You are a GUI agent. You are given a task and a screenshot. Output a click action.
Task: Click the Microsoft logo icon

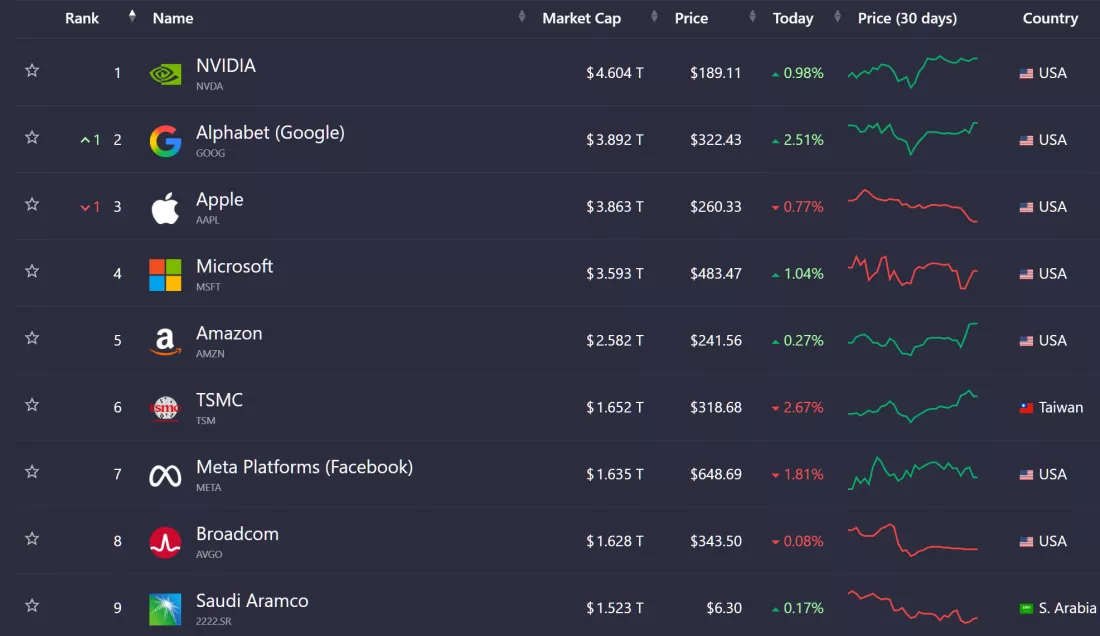click(165, 275)
